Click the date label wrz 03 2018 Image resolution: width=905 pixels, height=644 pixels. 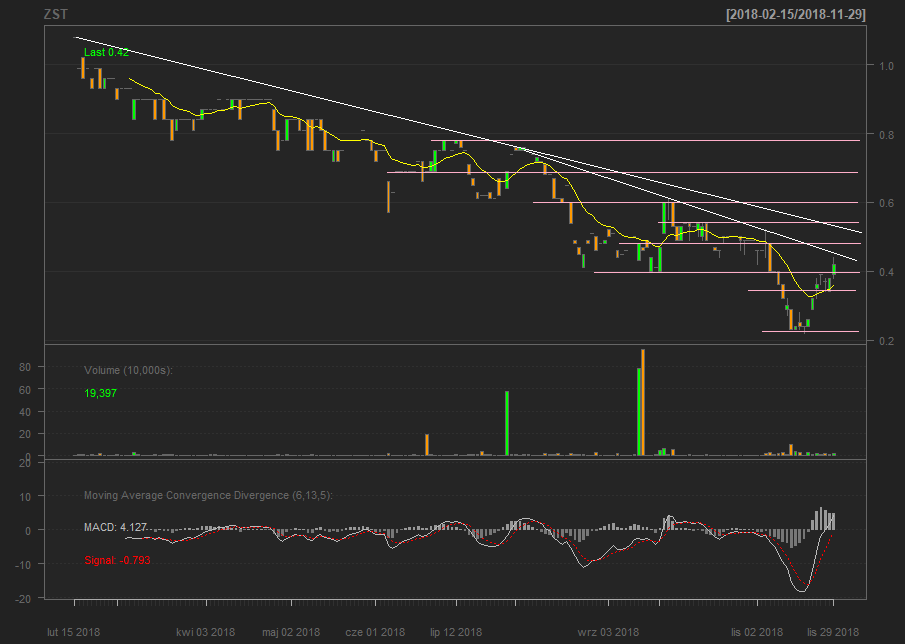(x=608, y=632)
